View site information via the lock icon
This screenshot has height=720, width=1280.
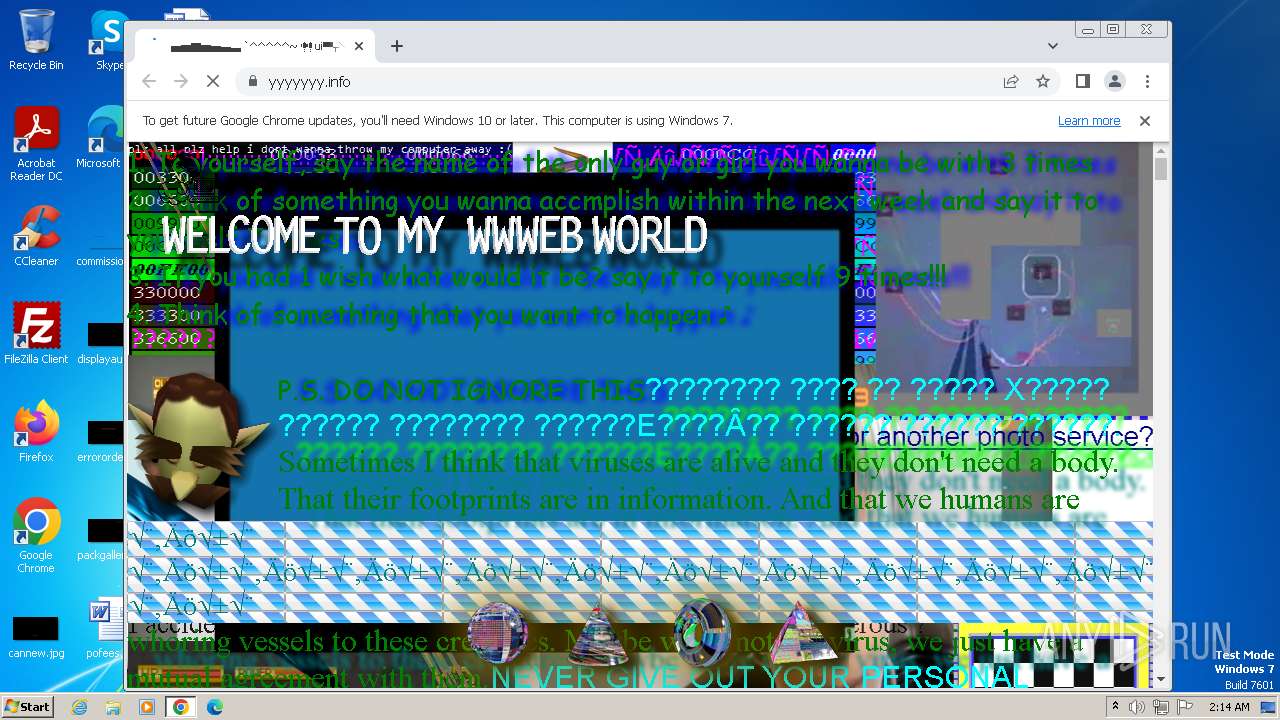pyautogui.click(x=252, y=81)
